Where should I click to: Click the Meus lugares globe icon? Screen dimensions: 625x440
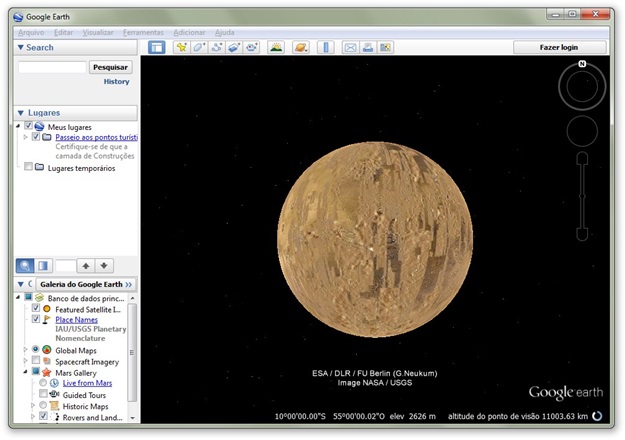[x=39, y=127]
